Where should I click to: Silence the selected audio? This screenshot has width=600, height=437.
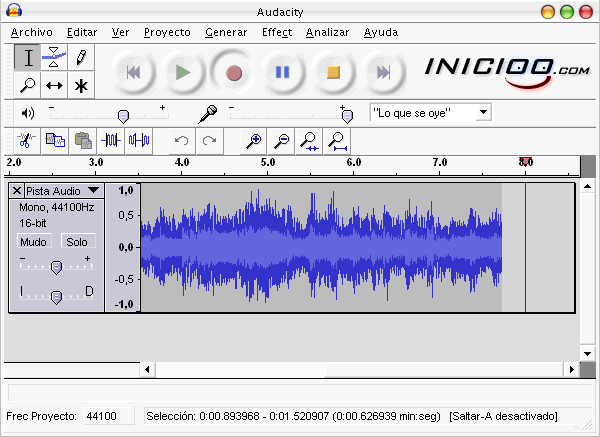click(x=139, y=141)
